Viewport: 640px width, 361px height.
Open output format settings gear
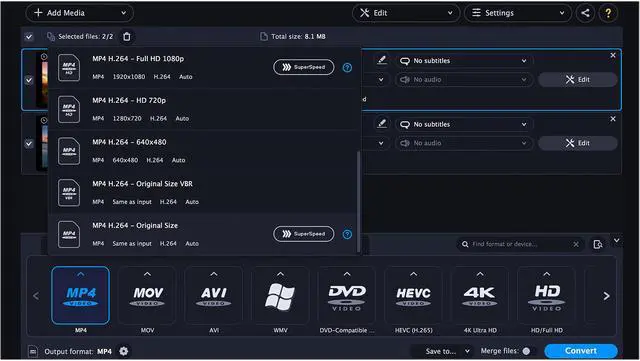point(123,351)
